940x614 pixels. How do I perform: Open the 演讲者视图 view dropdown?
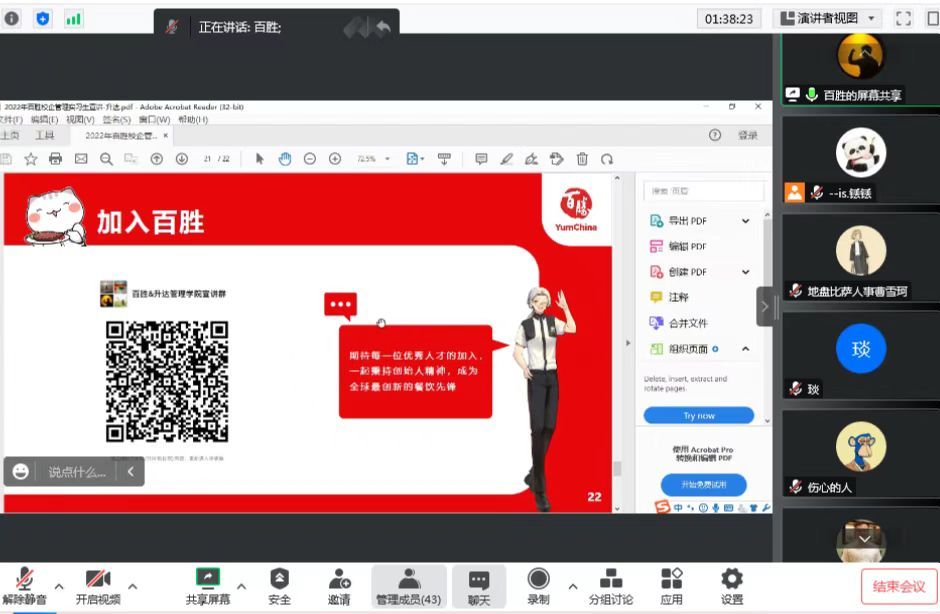tap(828, 18)
